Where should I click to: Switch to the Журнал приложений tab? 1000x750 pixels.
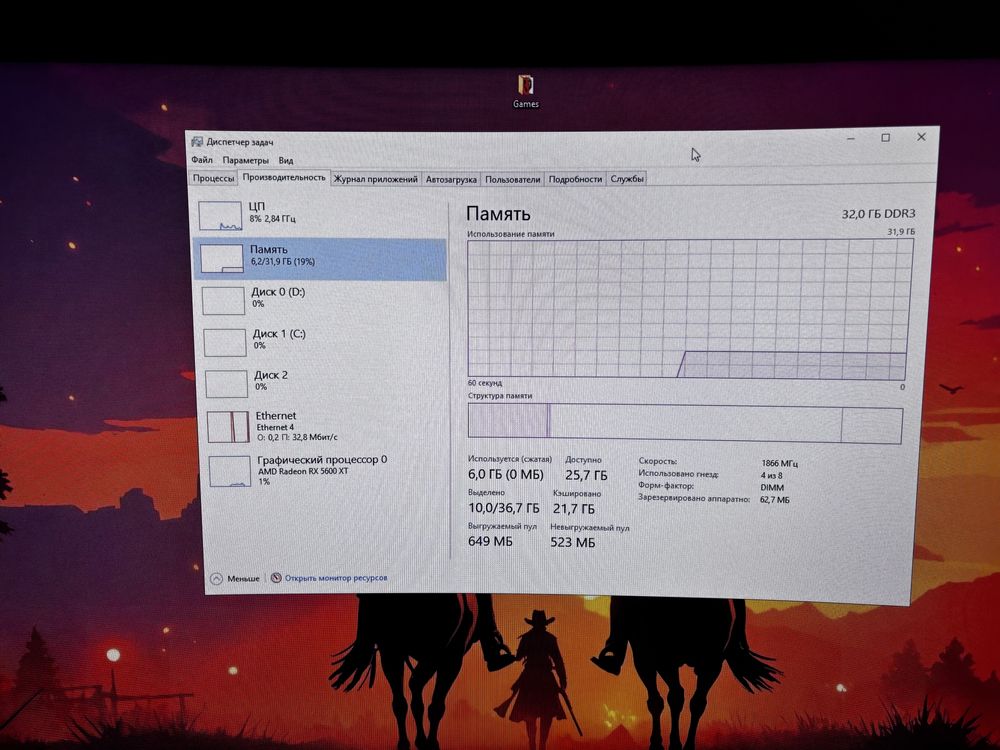[x=376, y=179]
